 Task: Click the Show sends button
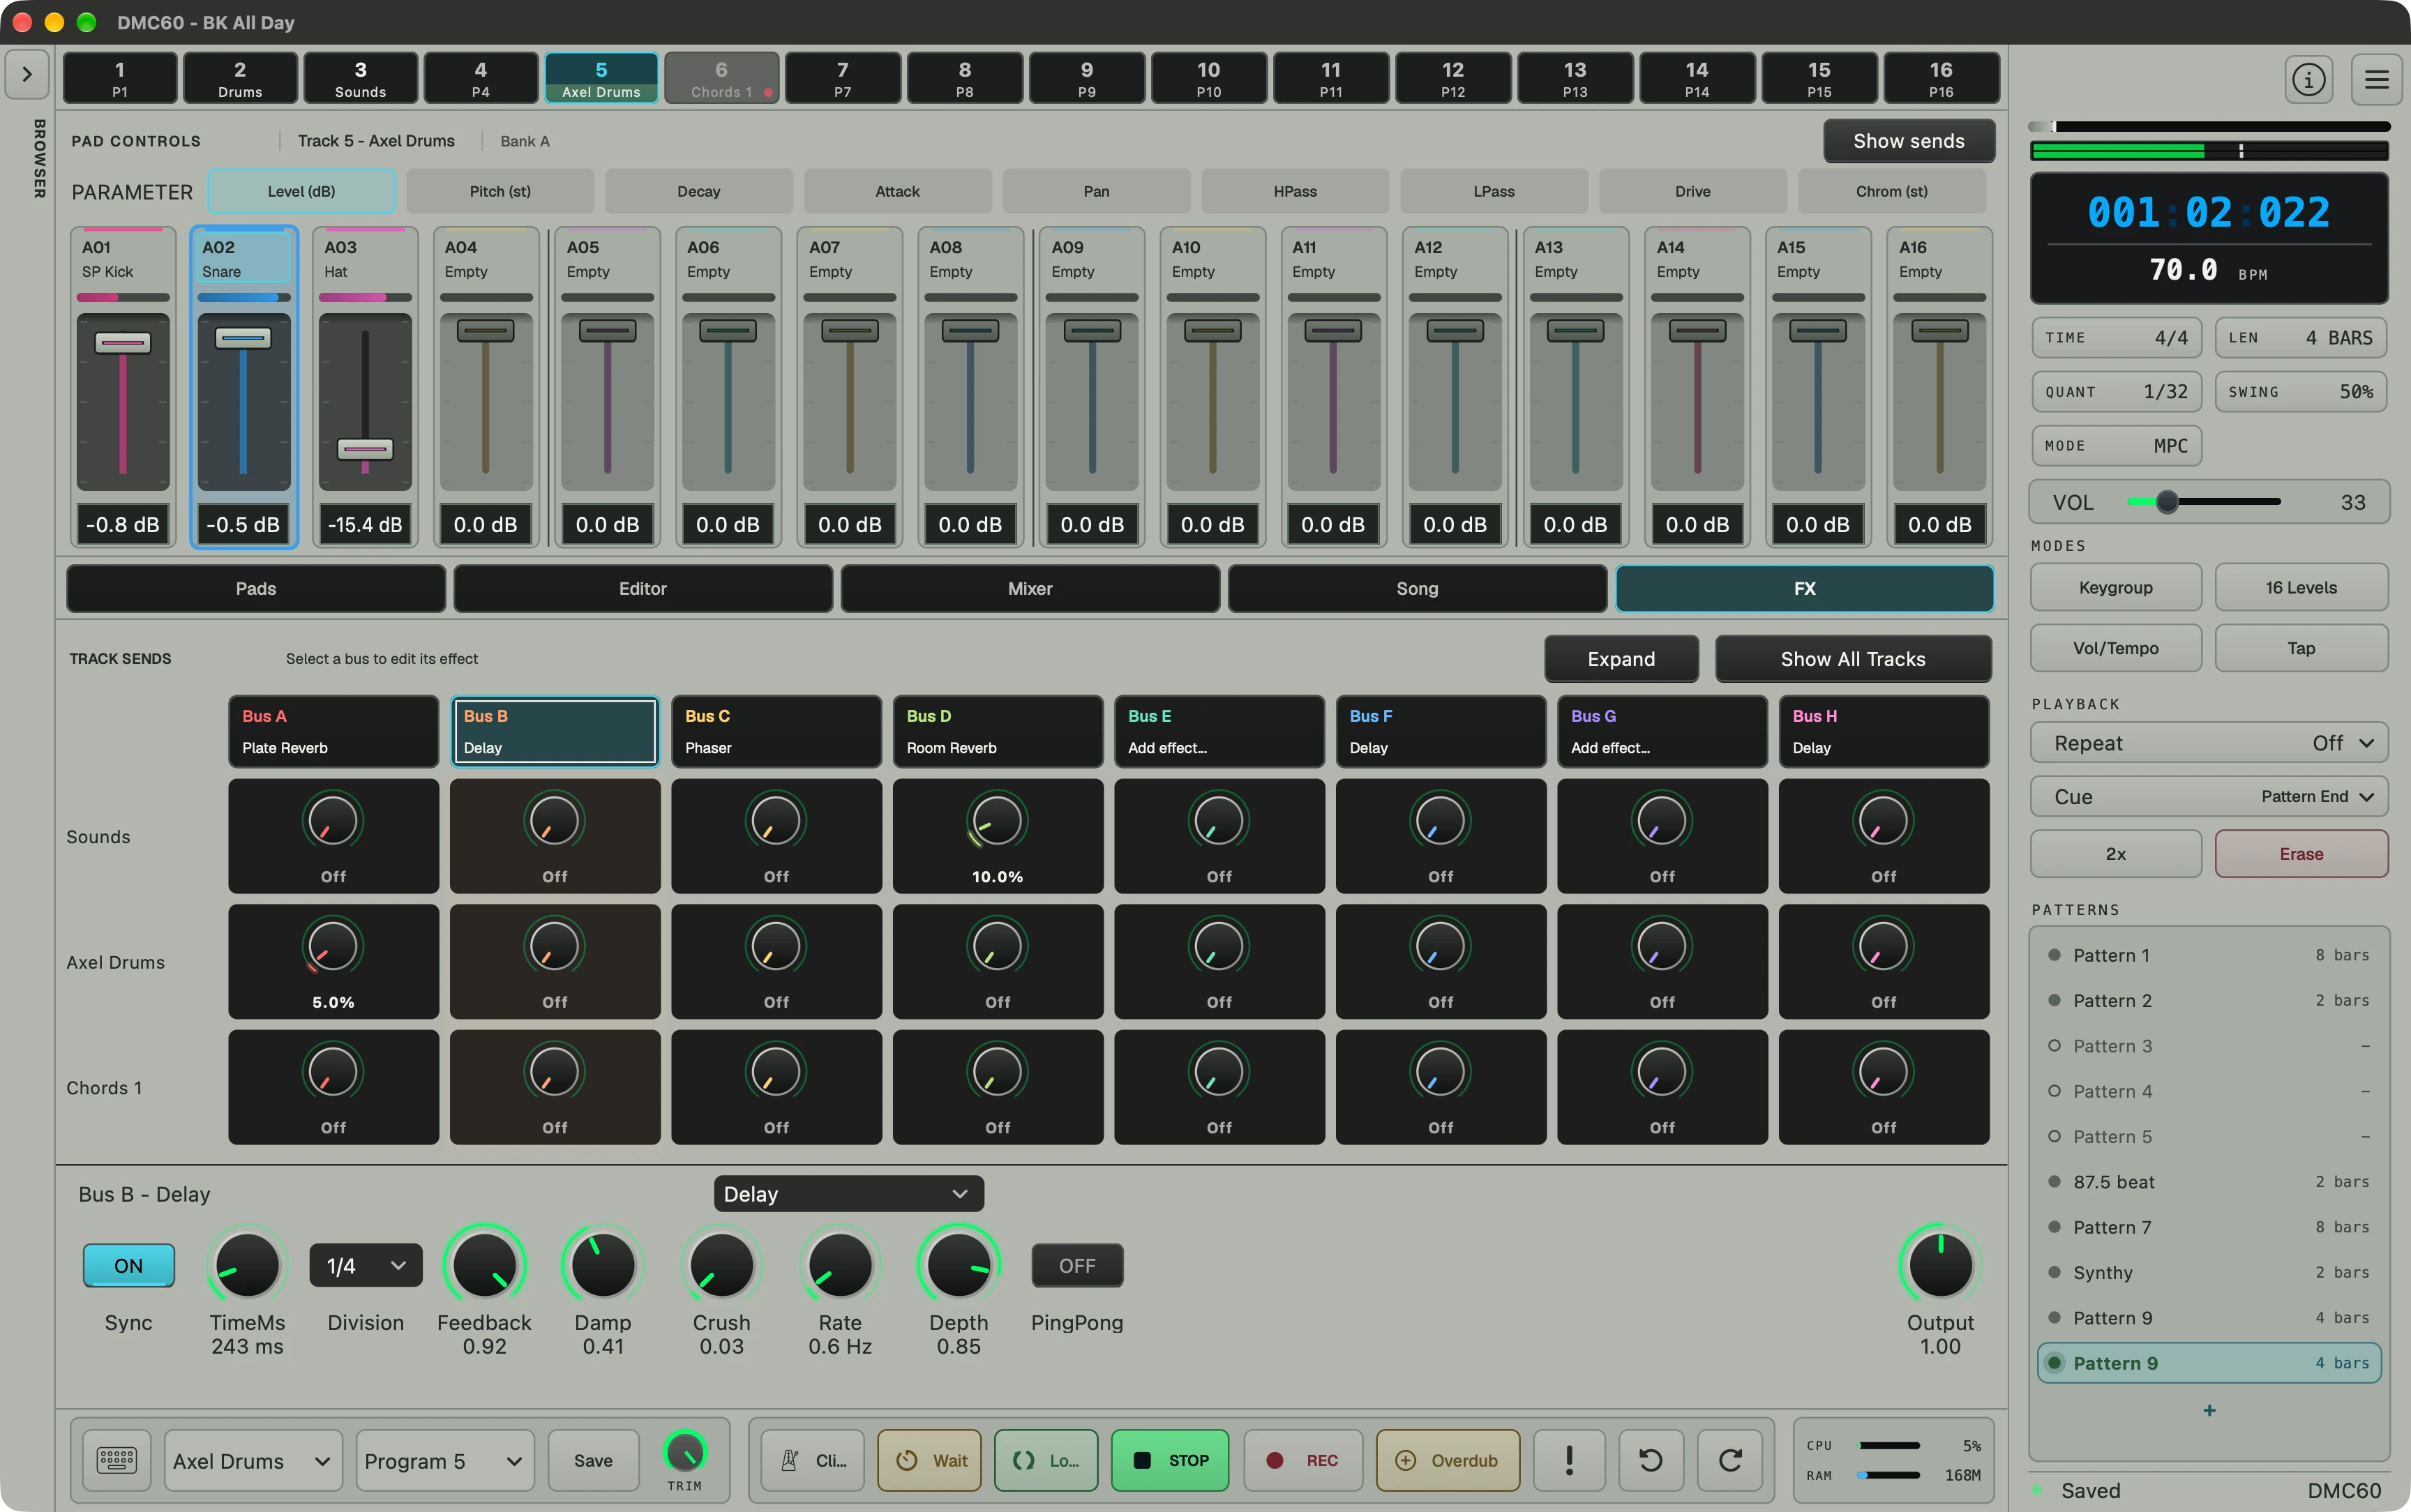[1908, 141]
